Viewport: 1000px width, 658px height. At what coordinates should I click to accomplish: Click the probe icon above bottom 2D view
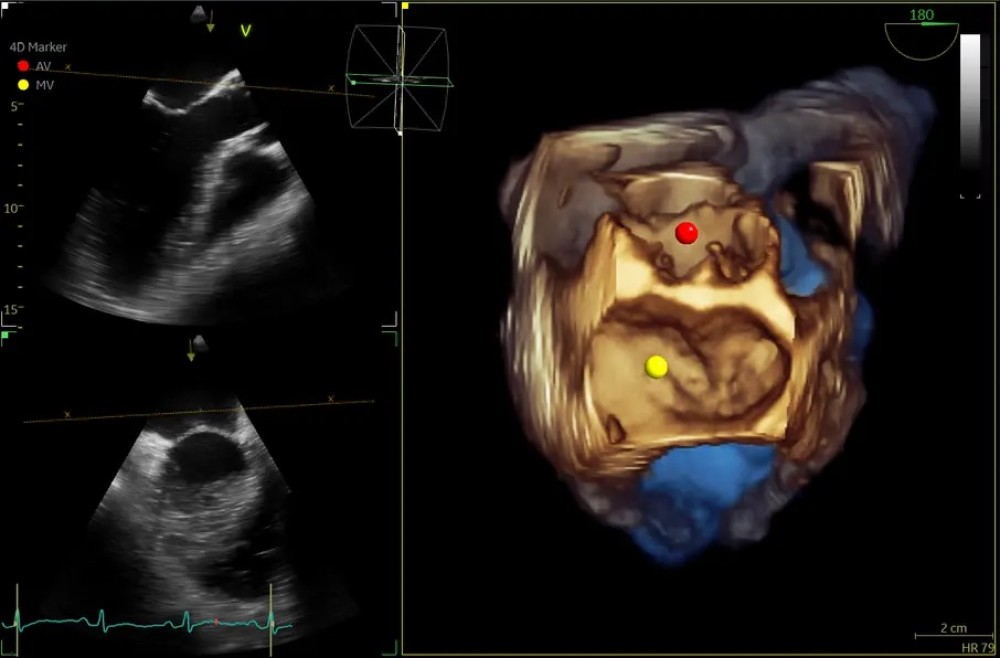coord(200,343)
